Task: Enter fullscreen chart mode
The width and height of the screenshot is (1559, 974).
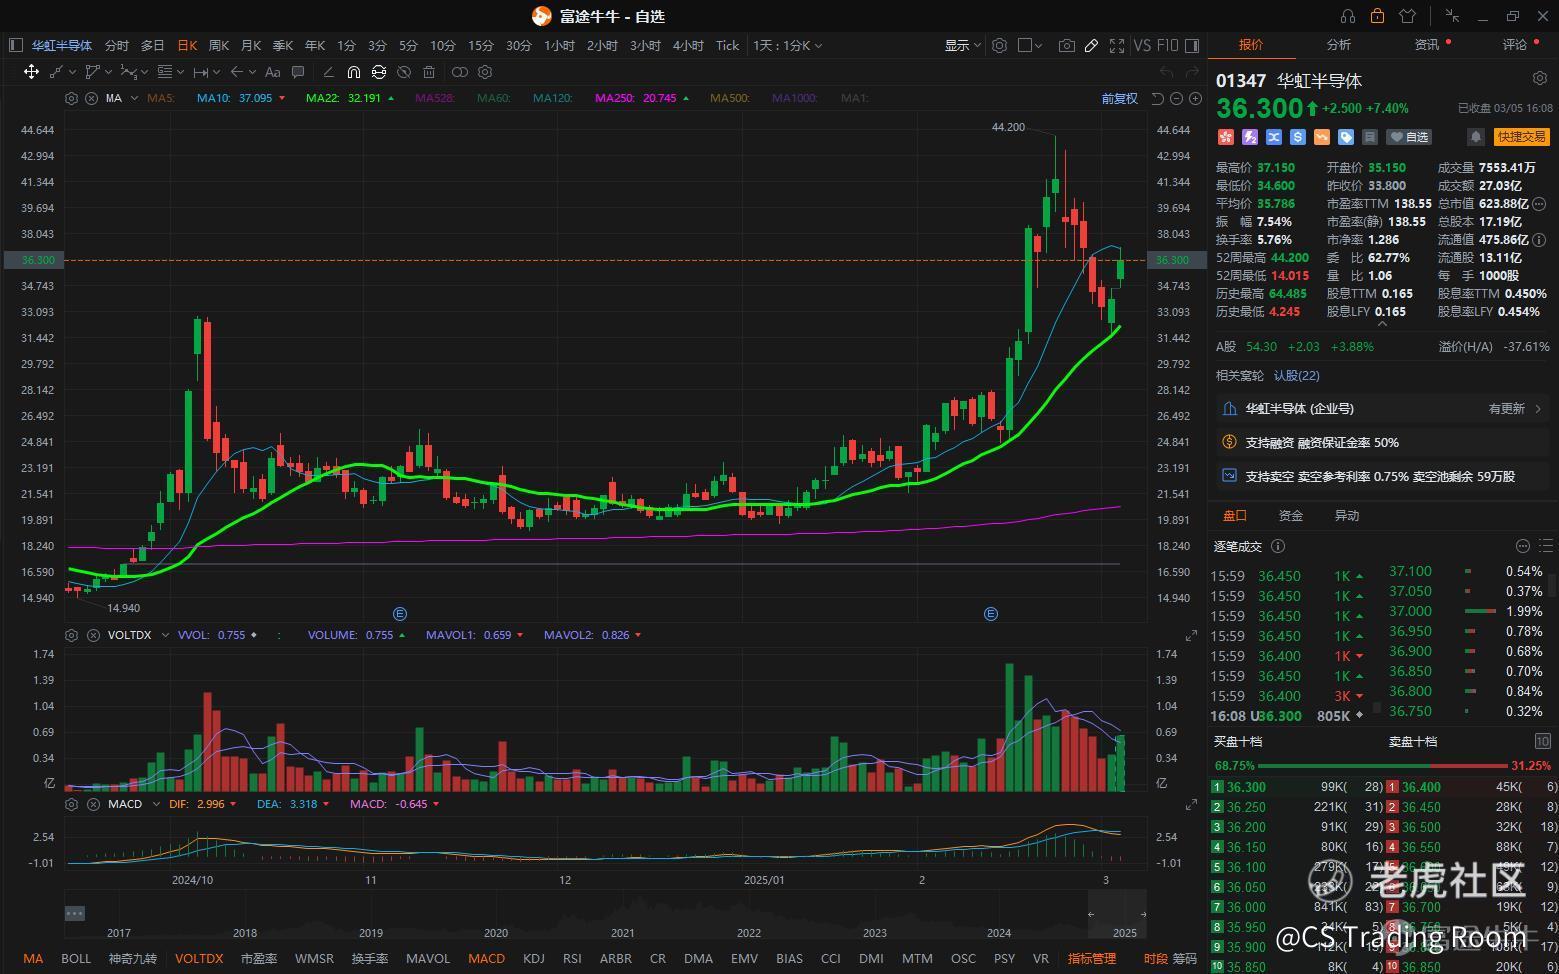Action: click(x=1117, y=45)
